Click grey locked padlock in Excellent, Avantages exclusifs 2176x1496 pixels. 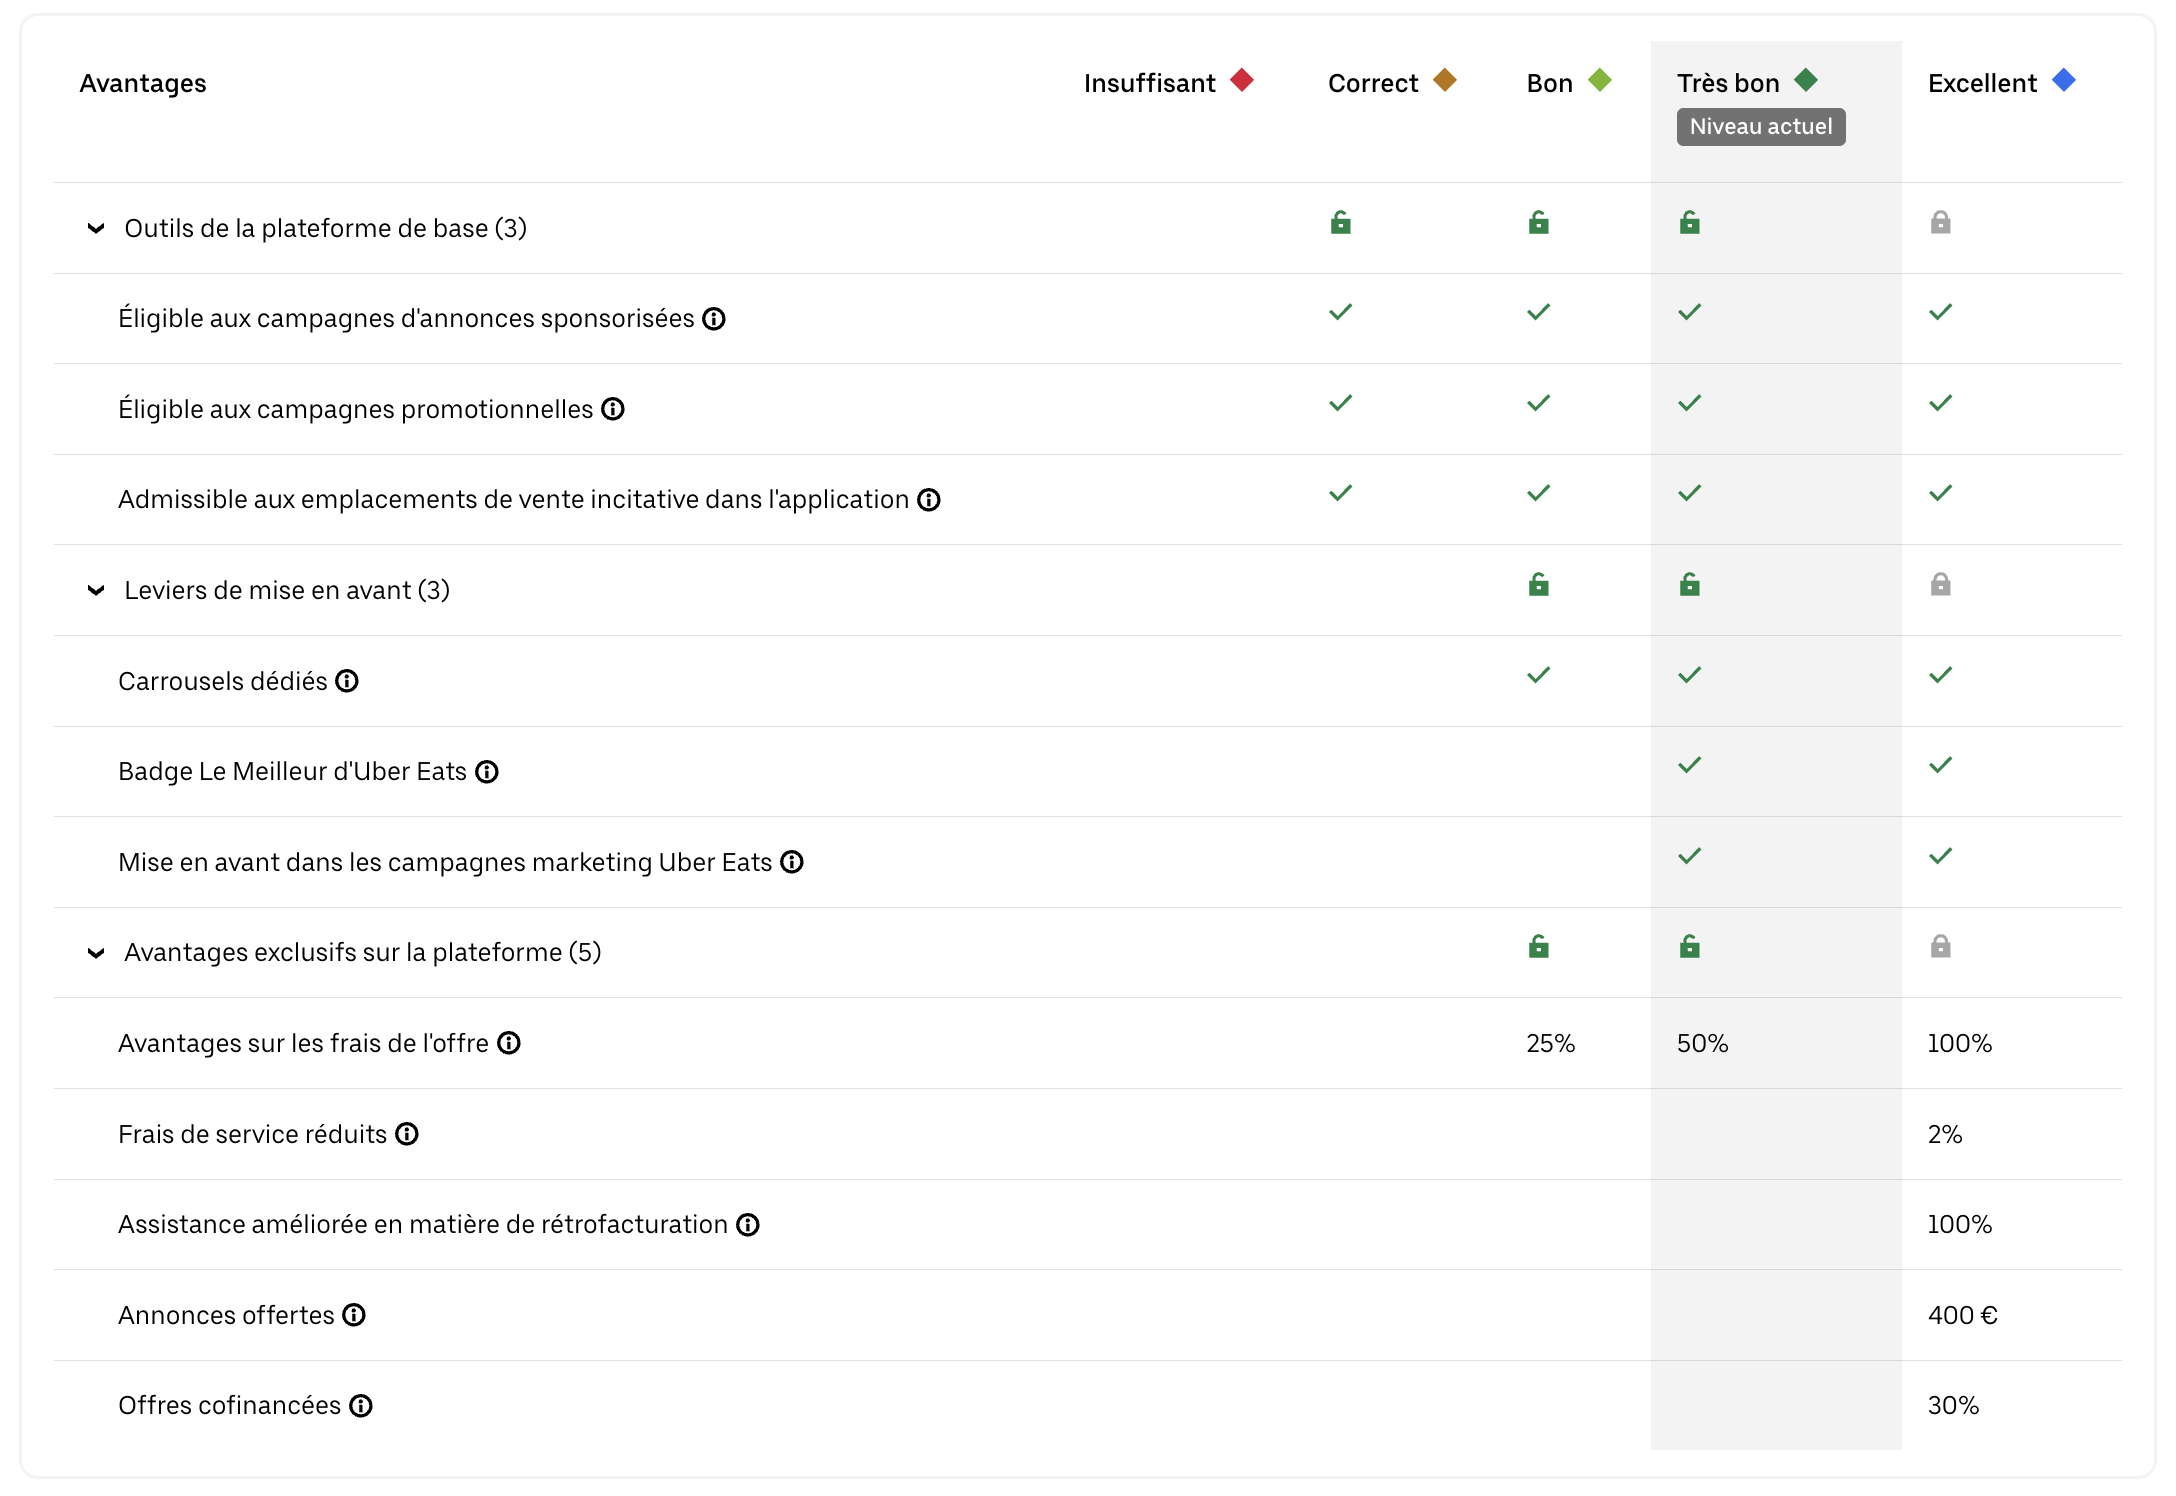click(1941, 946)
